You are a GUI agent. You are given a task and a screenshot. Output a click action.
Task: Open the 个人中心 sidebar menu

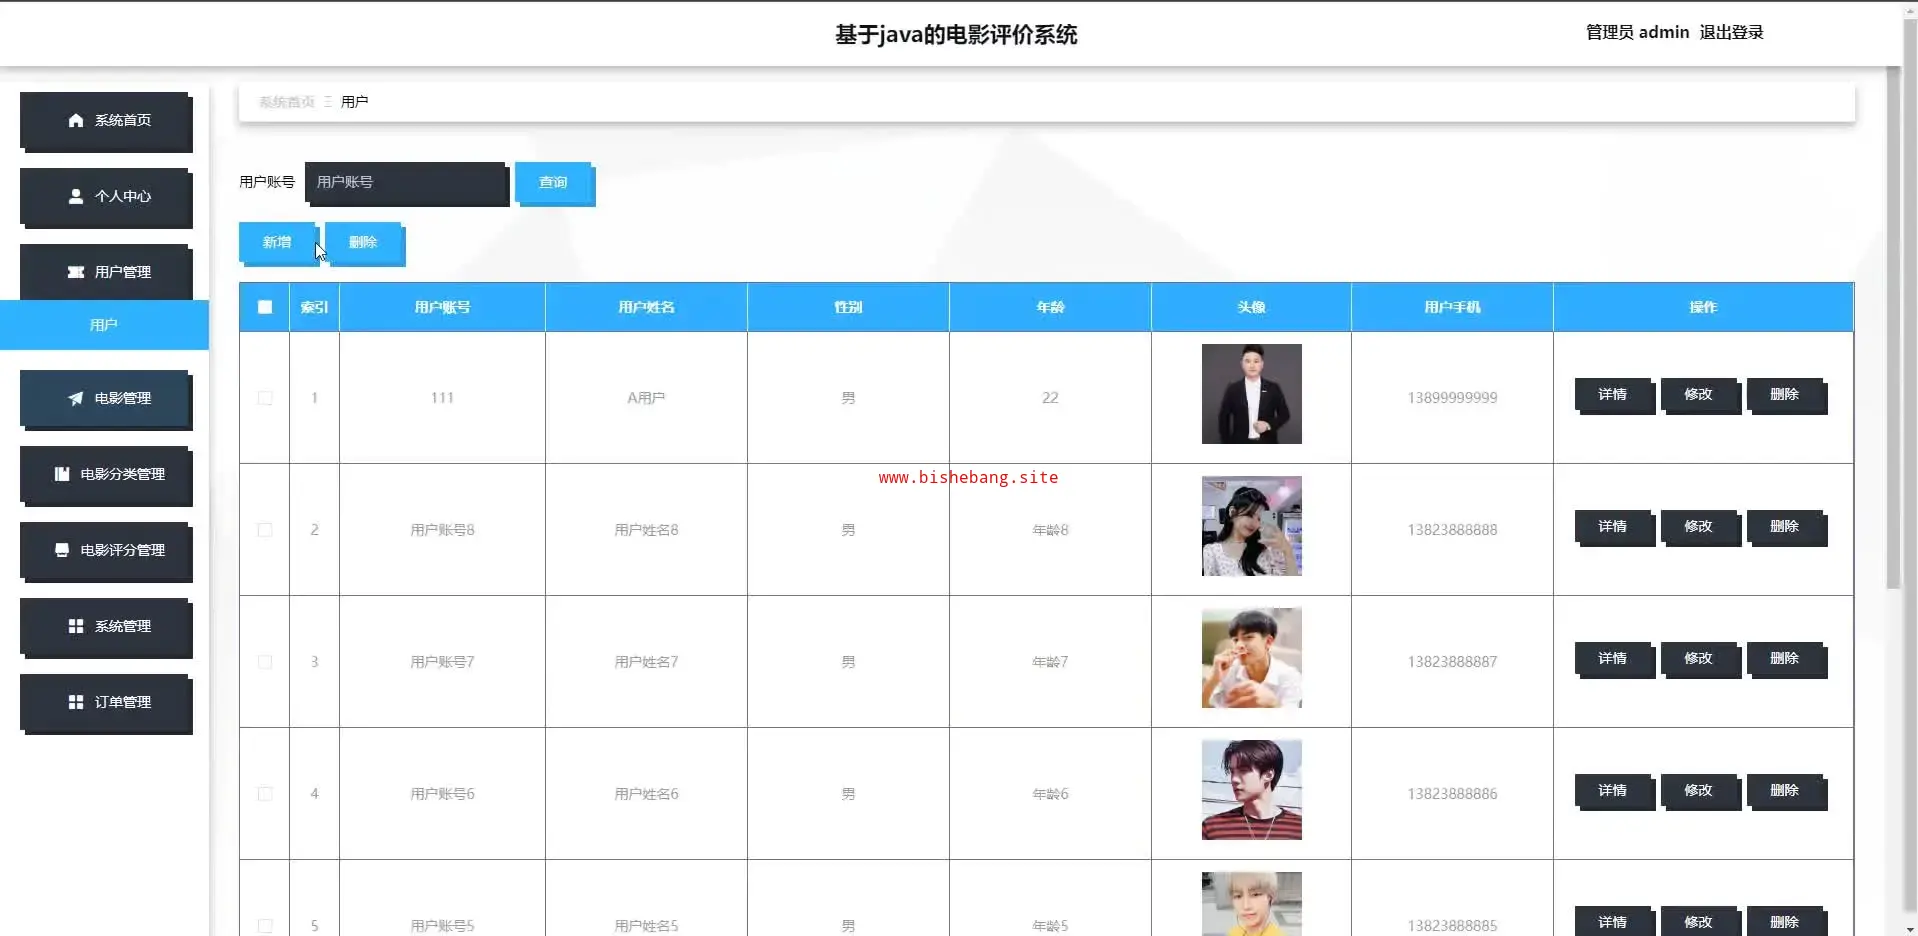(x=106, y=197)
